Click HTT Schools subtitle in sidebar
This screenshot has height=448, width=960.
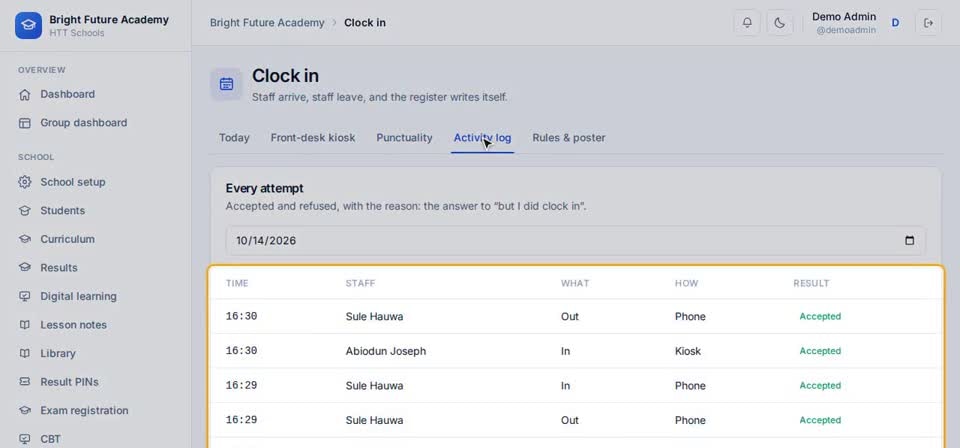(x=77, y=33)
